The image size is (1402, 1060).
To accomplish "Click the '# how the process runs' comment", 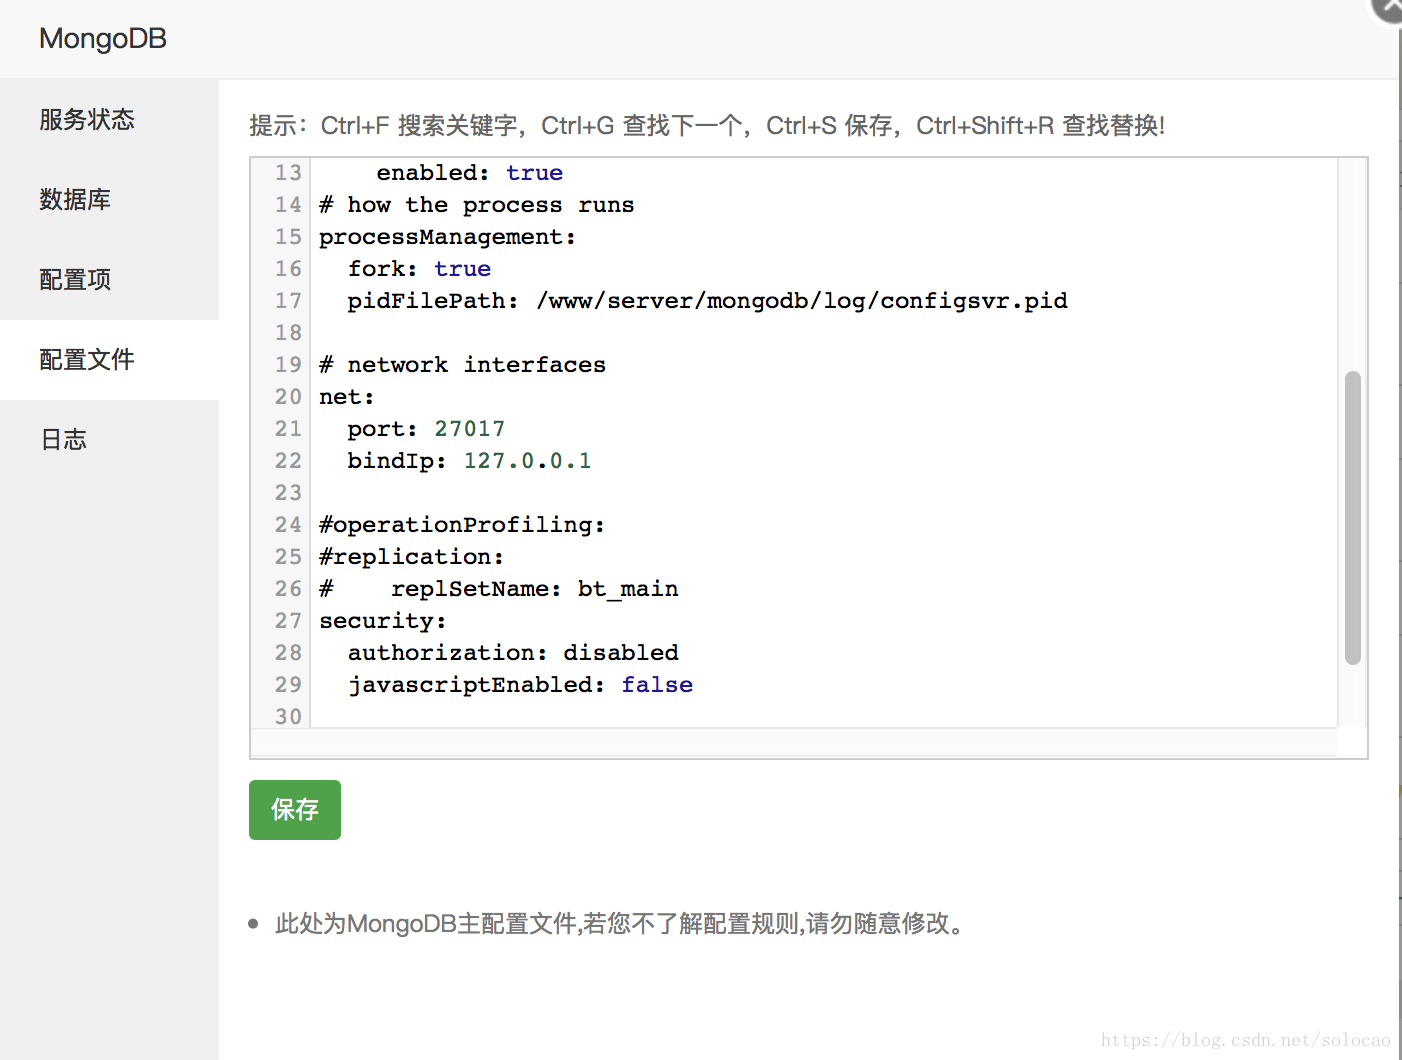I will point(476,205).
